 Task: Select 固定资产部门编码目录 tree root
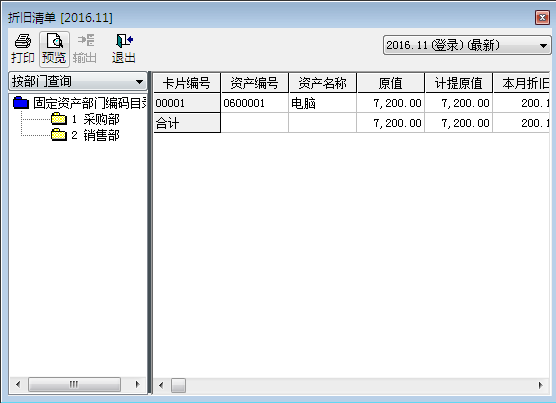click(x=90, y=103)
